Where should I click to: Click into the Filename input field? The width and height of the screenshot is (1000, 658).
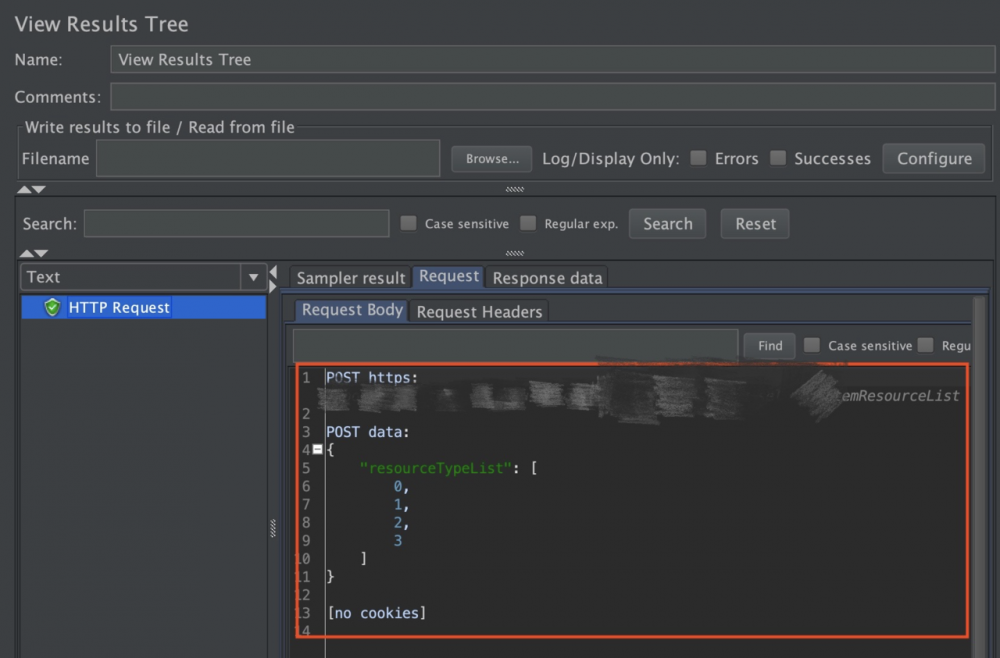tap(267, 158)
